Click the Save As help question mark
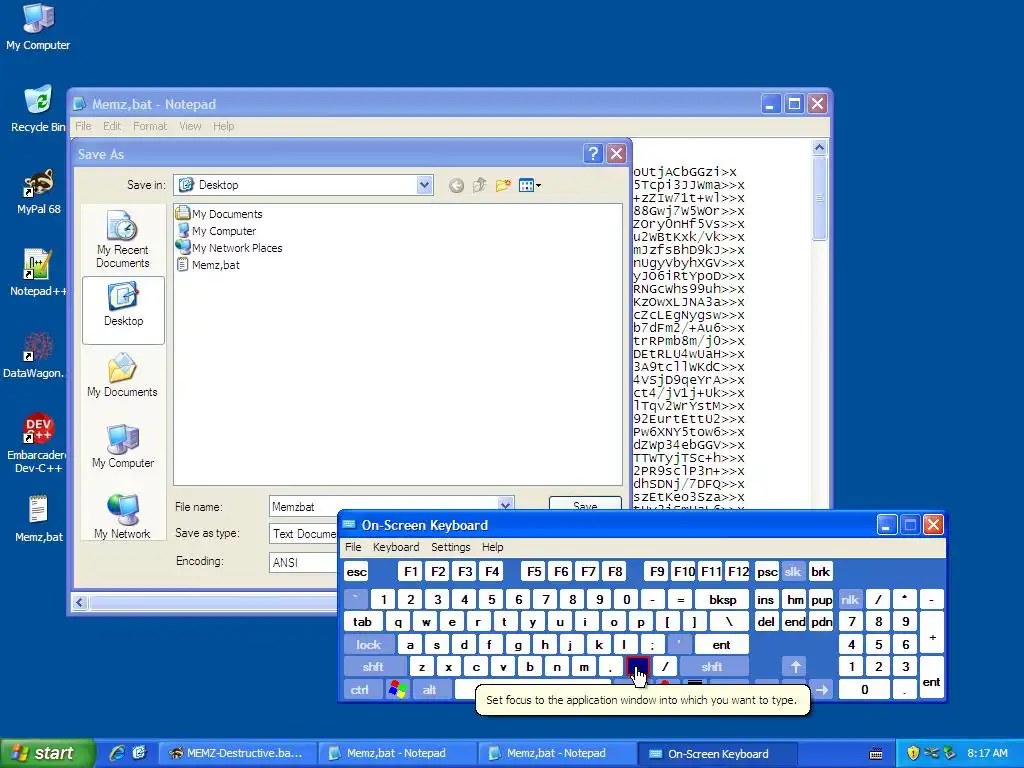Screen dimensions: 1024x768 [x=592, y=153]
